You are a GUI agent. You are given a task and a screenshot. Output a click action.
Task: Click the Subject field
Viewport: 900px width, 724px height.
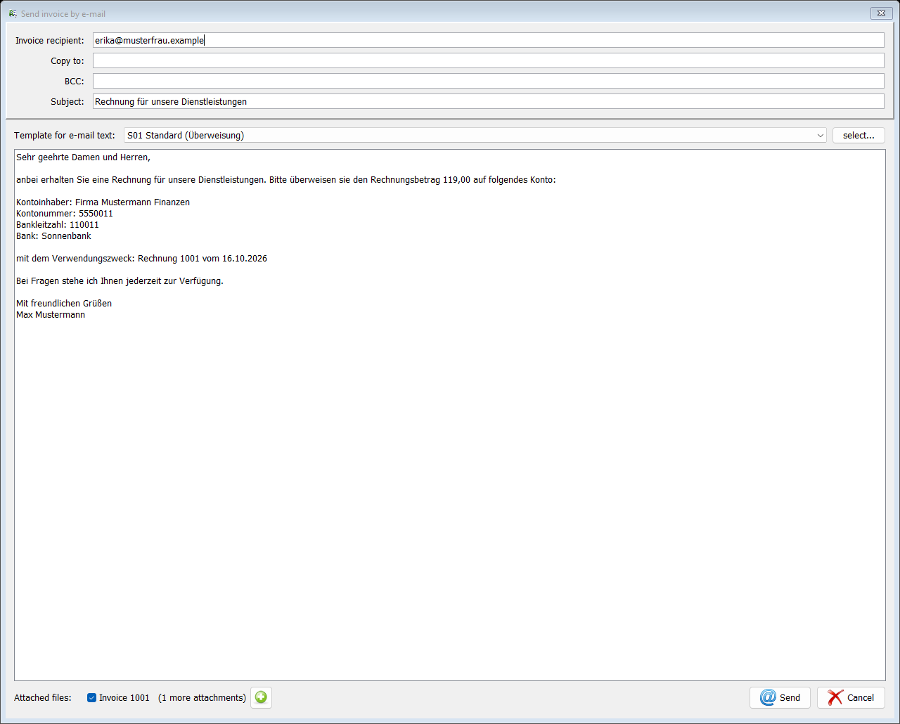click(x=488, y=102)
